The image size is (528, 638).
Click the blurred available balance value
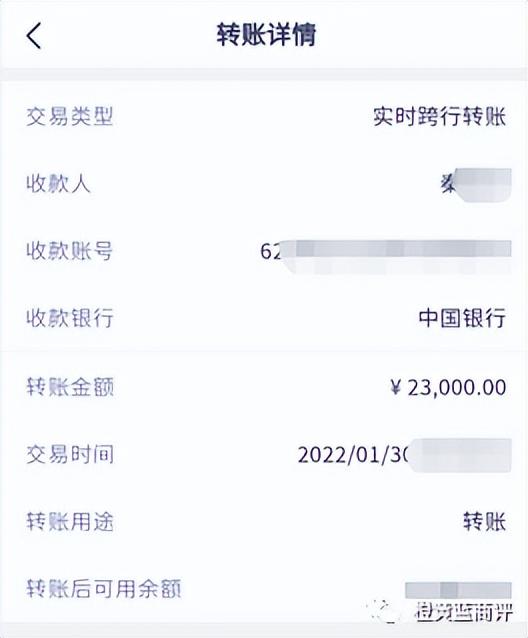[x=458, y=590]
